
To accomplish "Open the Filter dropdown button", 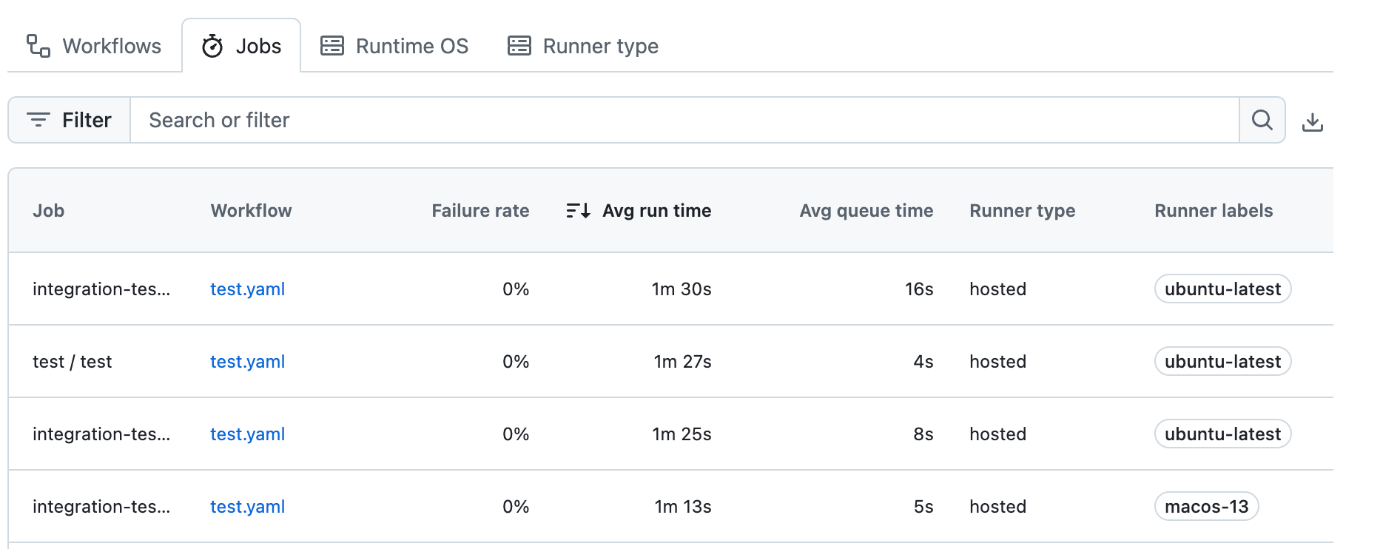I will pyautogui.click(x=70, y=120).
